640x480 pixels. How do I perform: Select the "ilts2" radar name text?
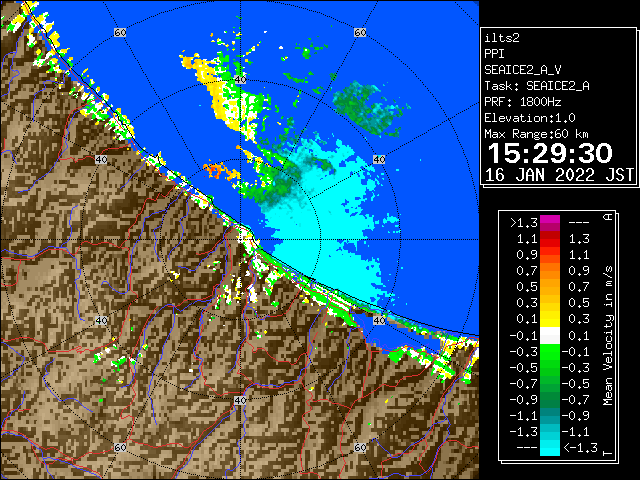[502, 38]
